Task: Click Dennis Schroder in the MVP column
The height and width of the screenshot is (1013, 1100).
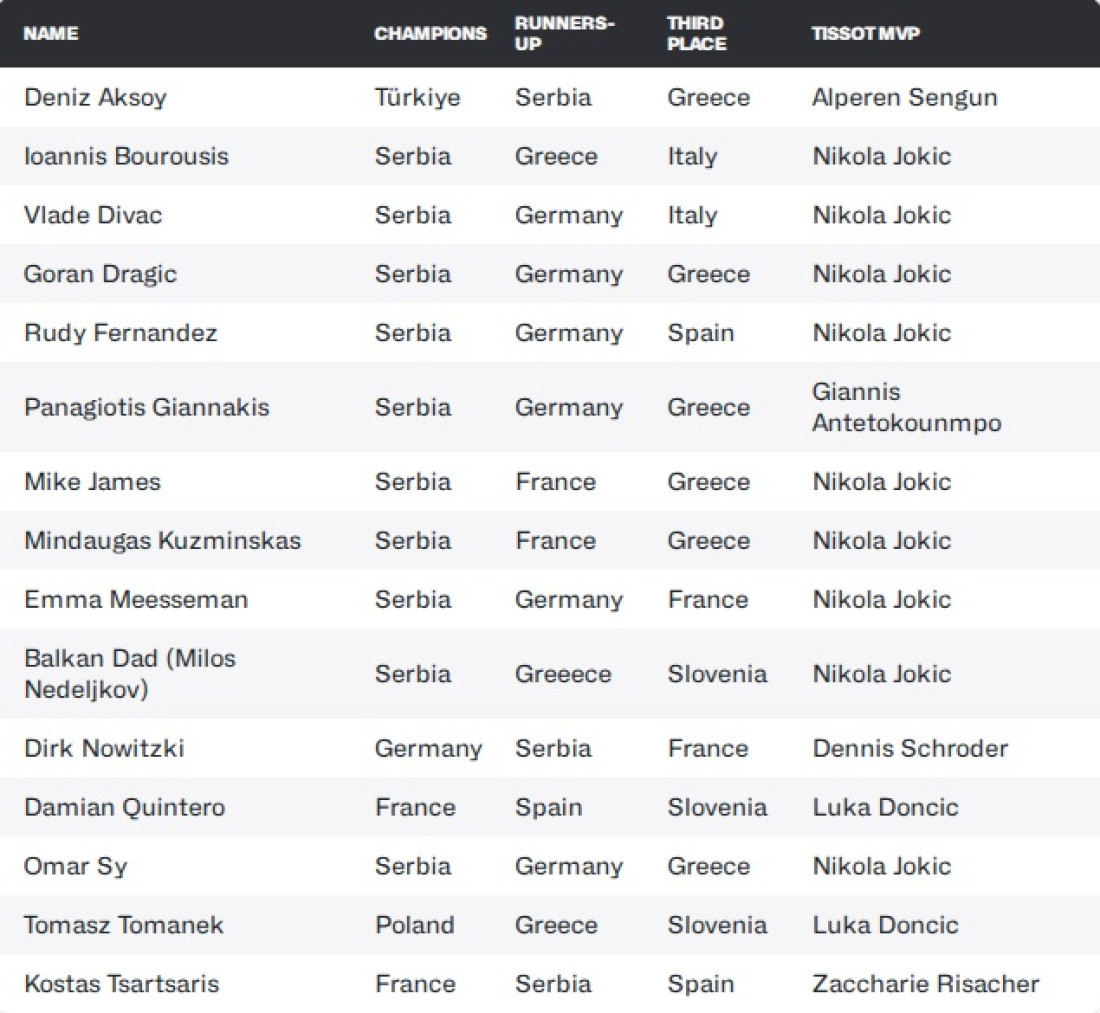Action: pyautogui.click(x=910, y=749)
